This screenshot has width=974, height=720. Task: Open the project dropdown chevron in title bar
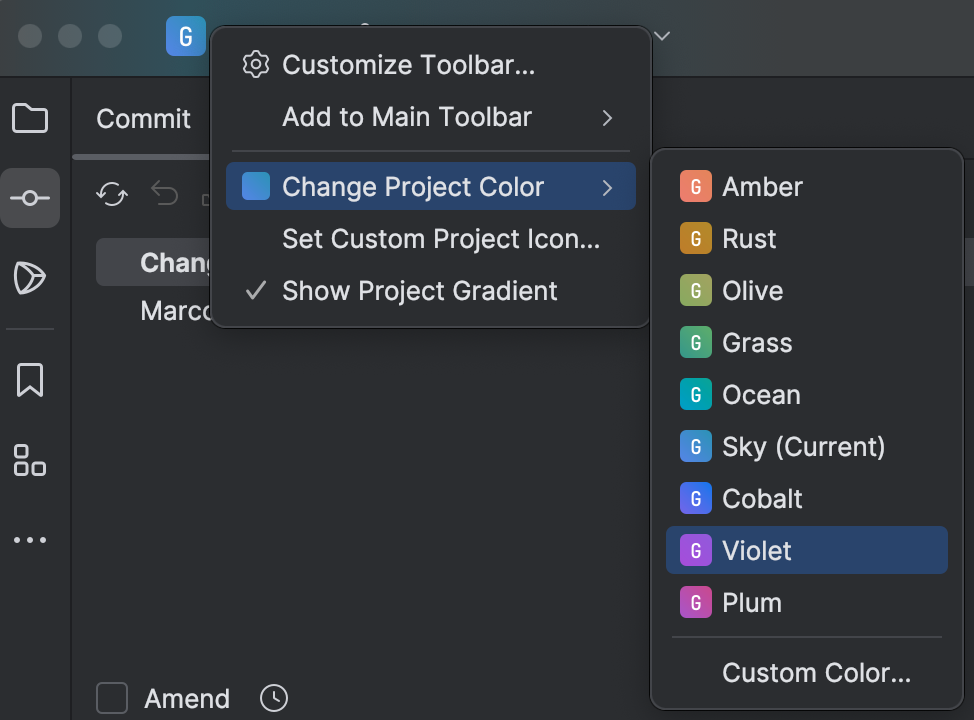tap(662, 36)
